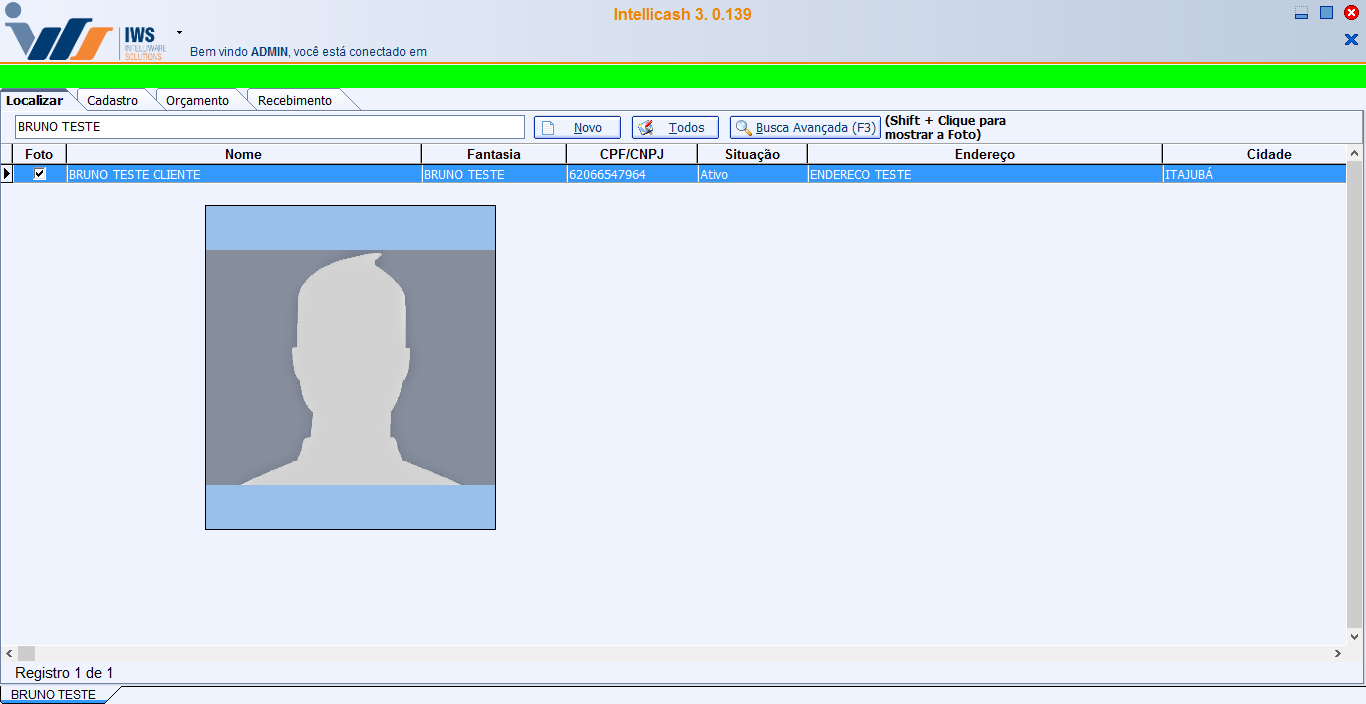
Task: Focus the search field containing BRUNO TESTE
Action: click(x=270, y=127)
